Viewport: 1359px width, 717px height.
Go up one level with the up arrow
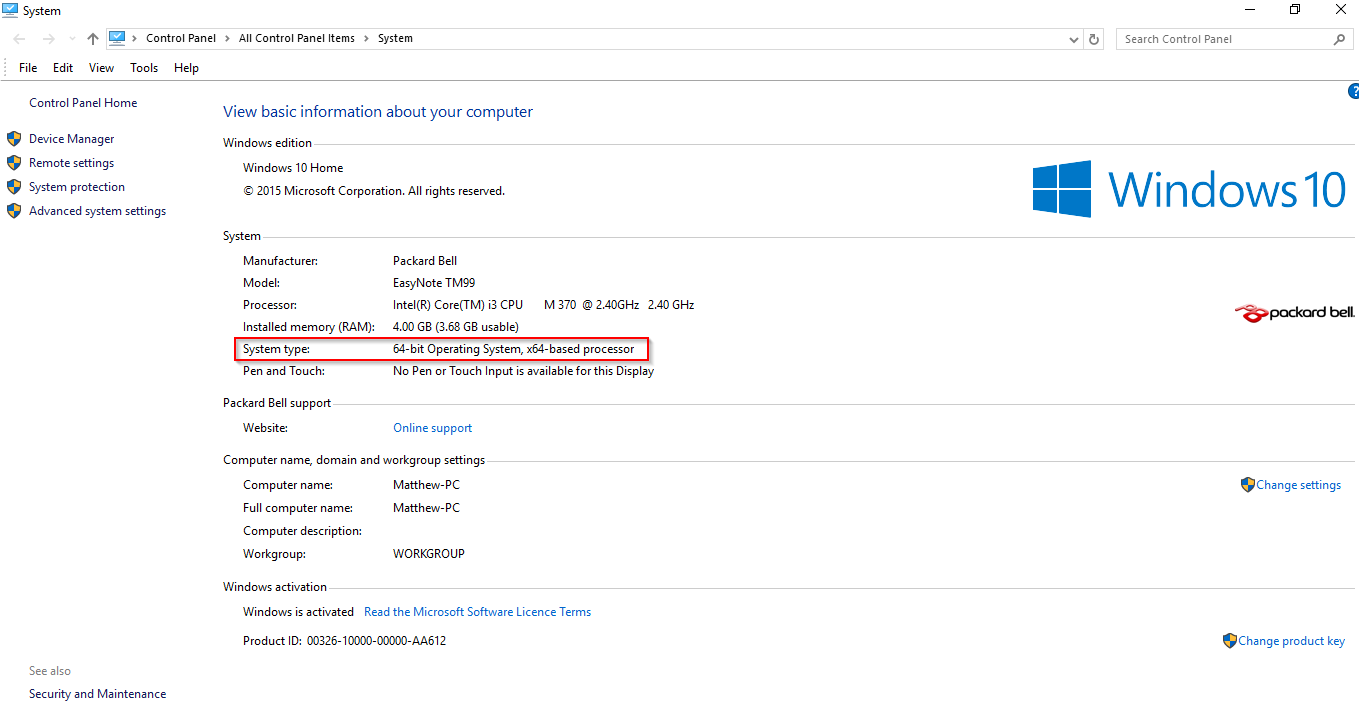pos(93,39)
